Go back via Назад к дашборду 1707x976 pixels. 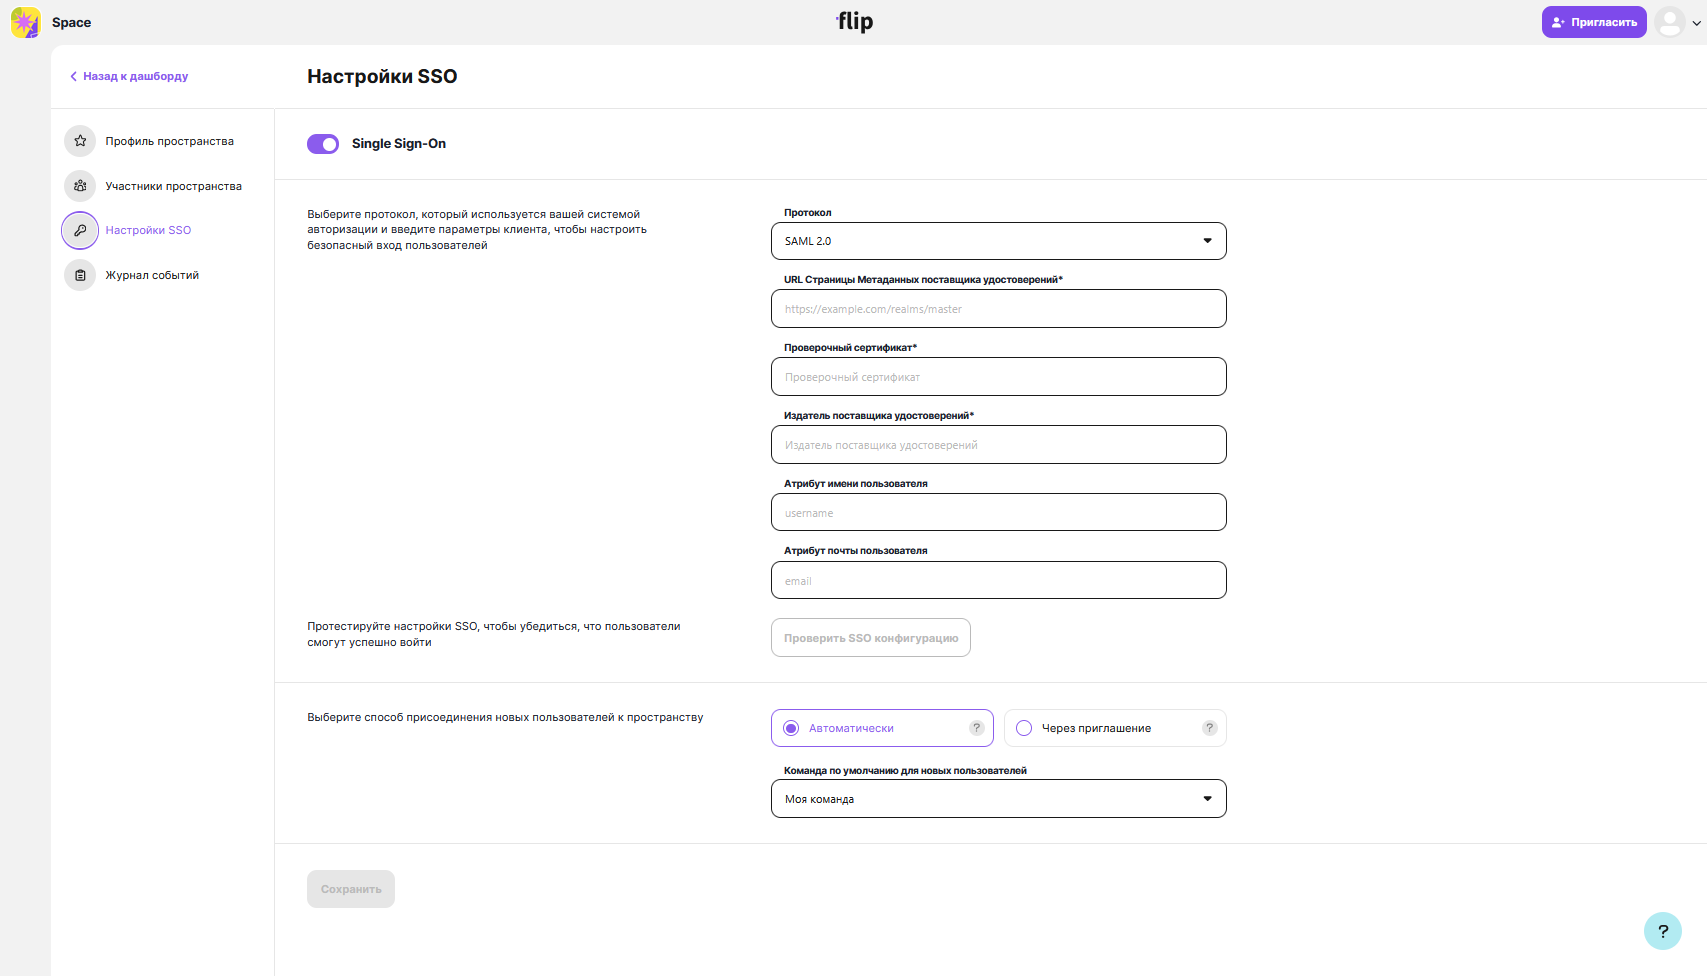(x=128, y=76)
